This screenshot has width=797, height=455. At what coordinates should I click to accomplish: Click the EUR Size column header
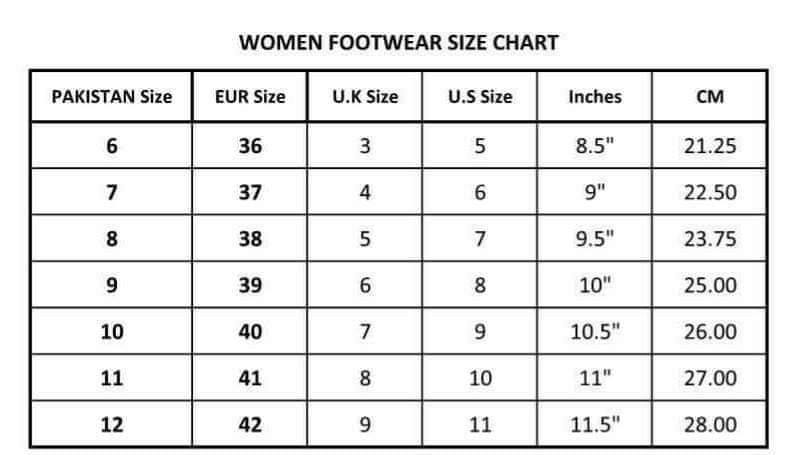pyautogui.click(x=250, y=97)
